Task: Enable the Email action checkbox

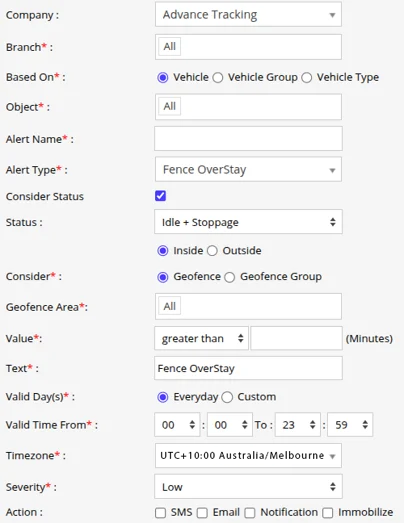Action: click(x=202, y=513)
